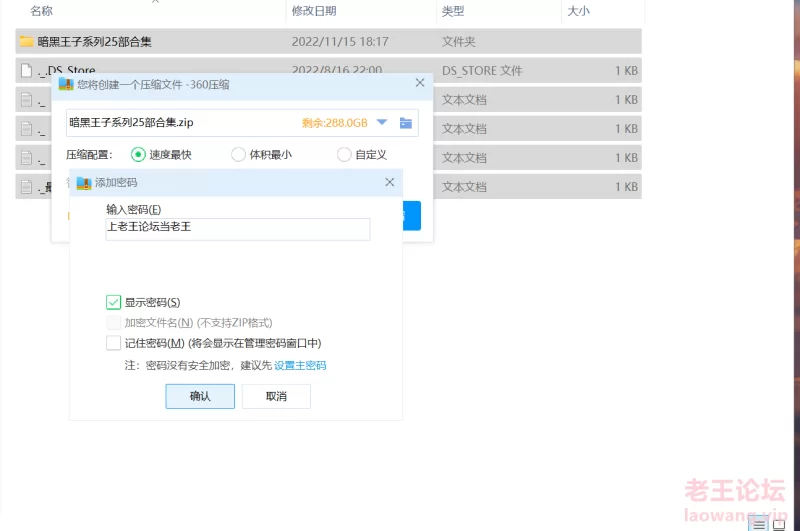
Task: Select the 速度最快 compression option
Action: 138,155
